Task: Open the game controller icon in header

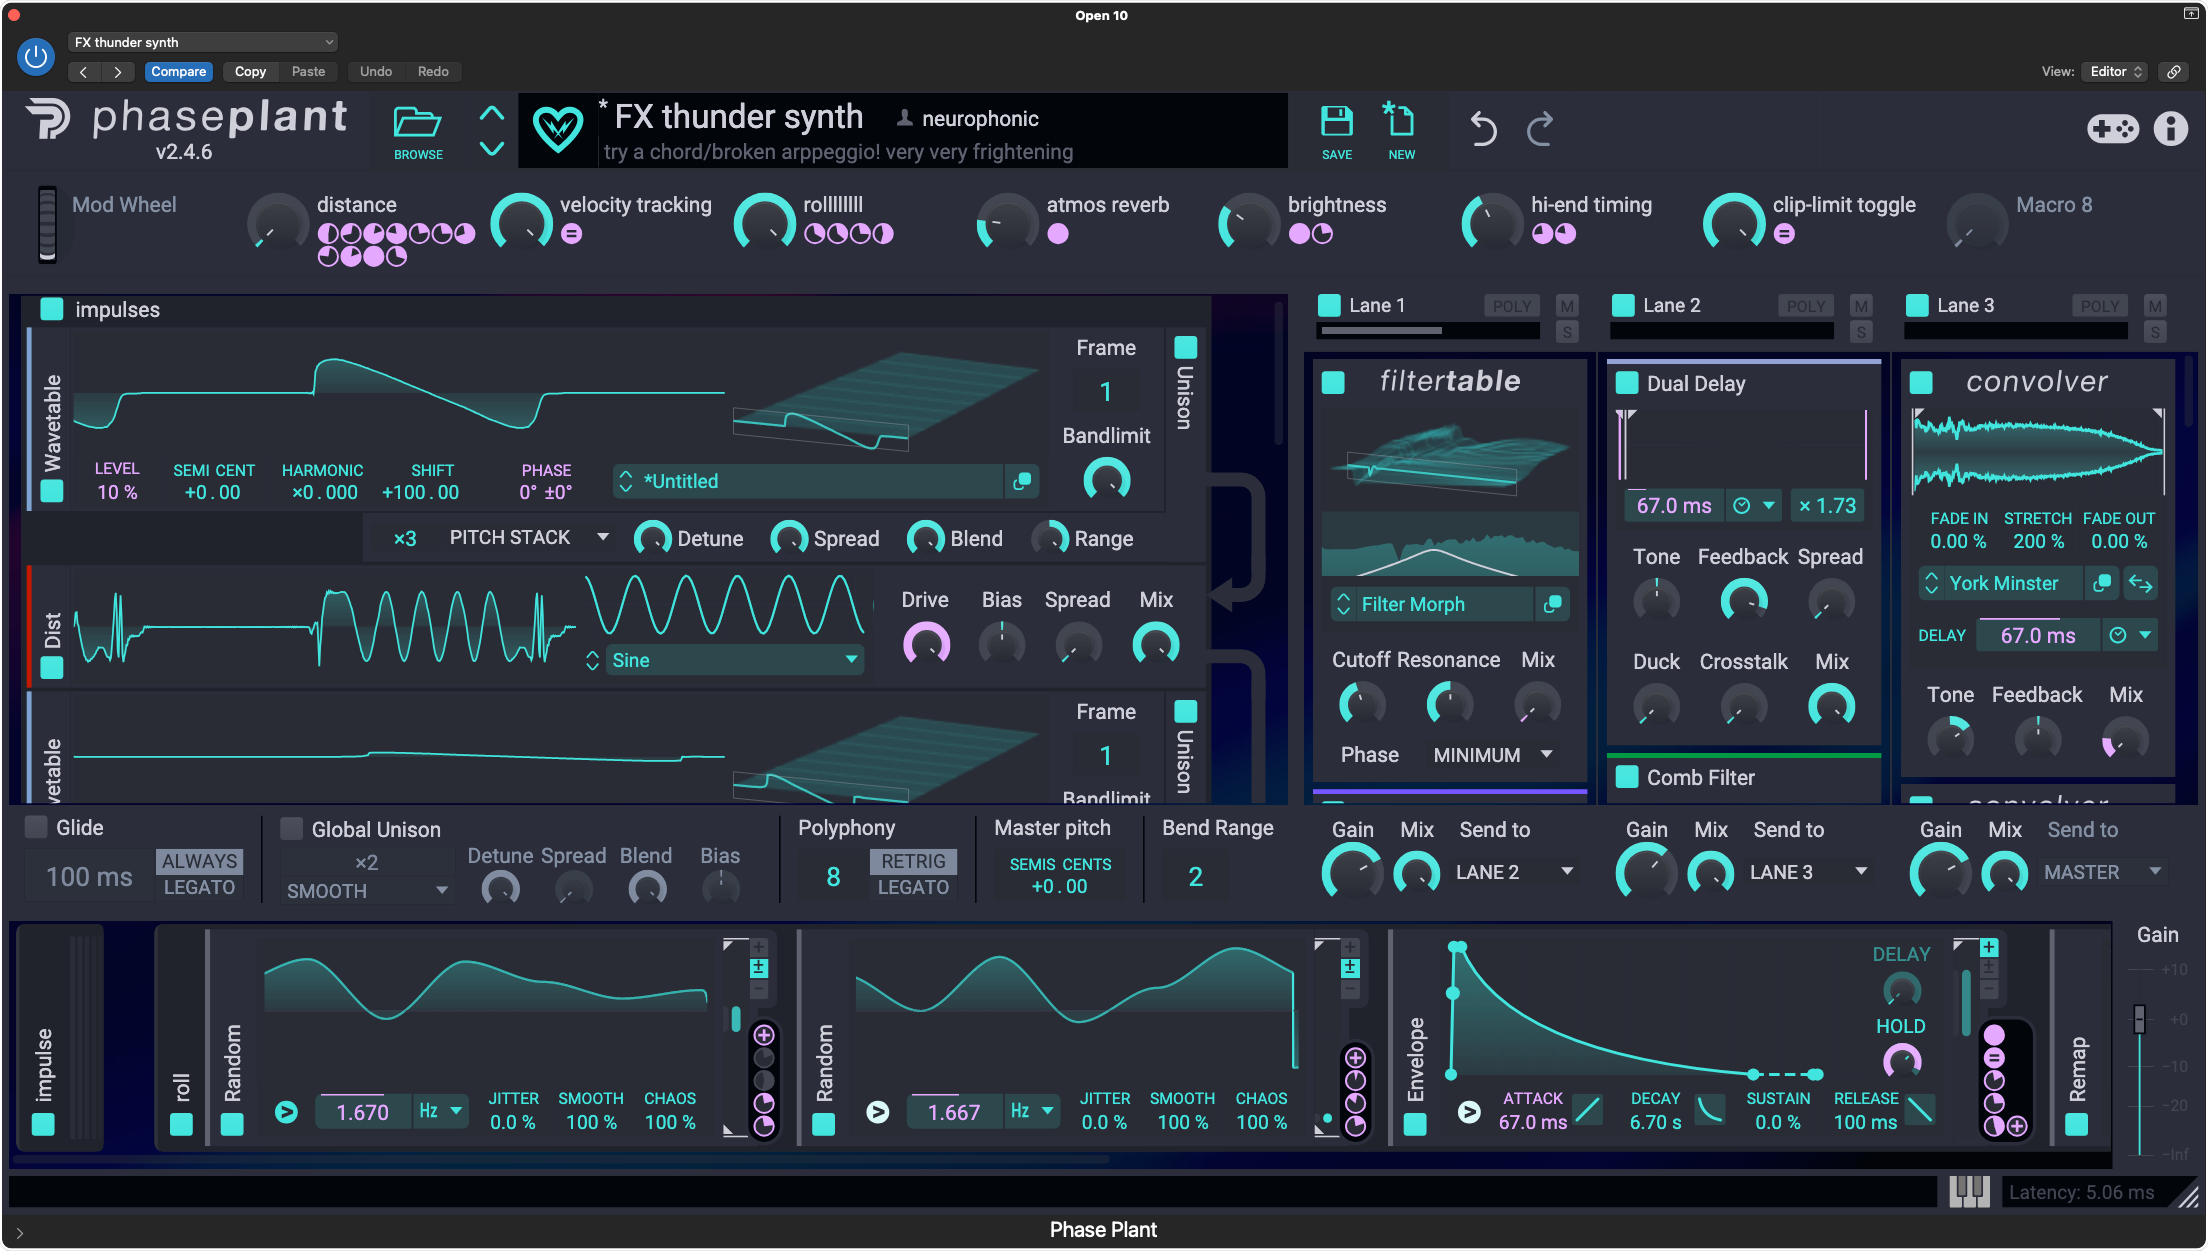Action: pyautogui.click(x=2112, y=129)
